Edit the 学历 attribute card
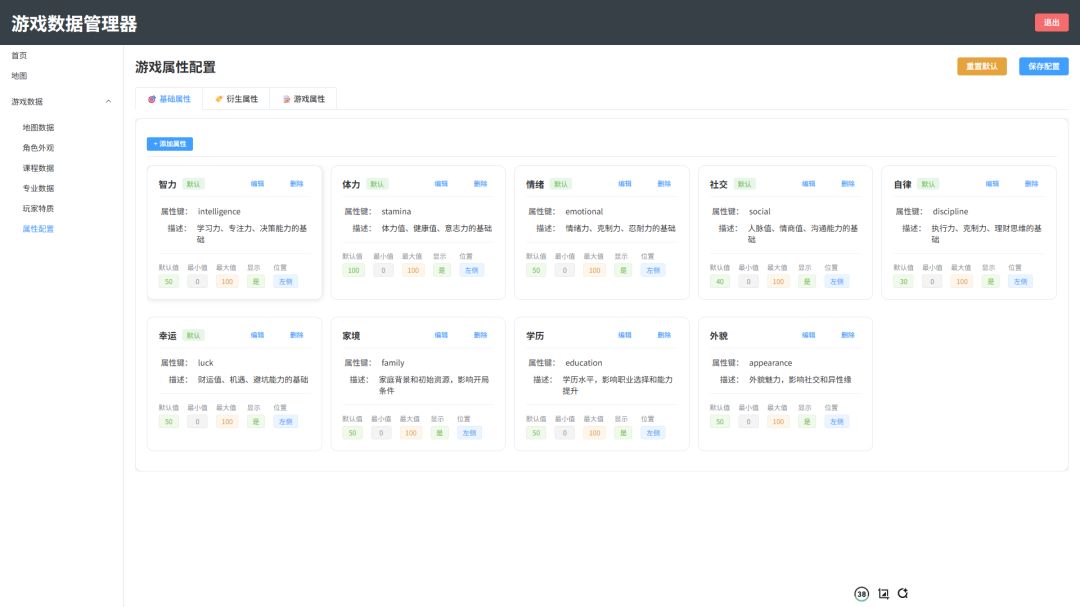1080x607 pixels. 625,335
